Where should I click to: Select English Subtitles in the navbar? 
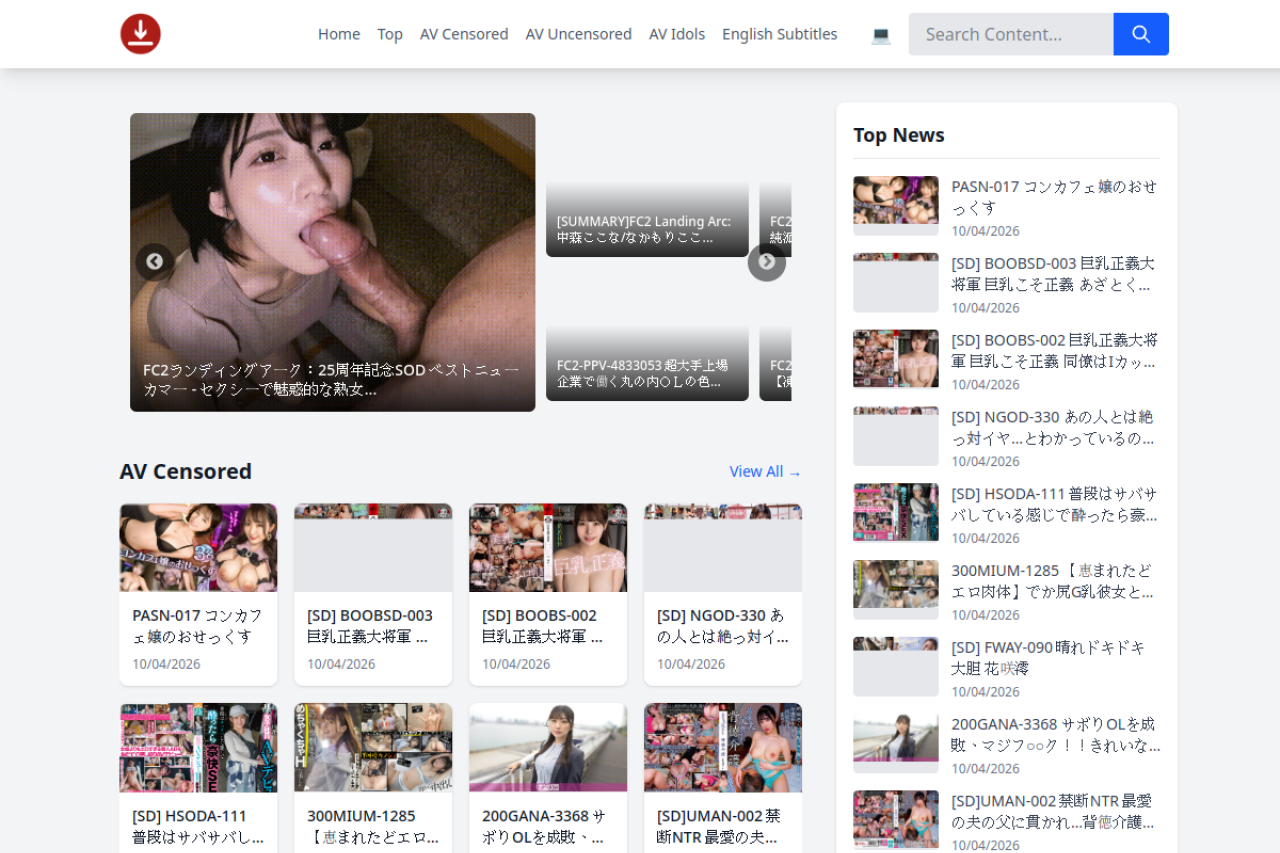780,34
